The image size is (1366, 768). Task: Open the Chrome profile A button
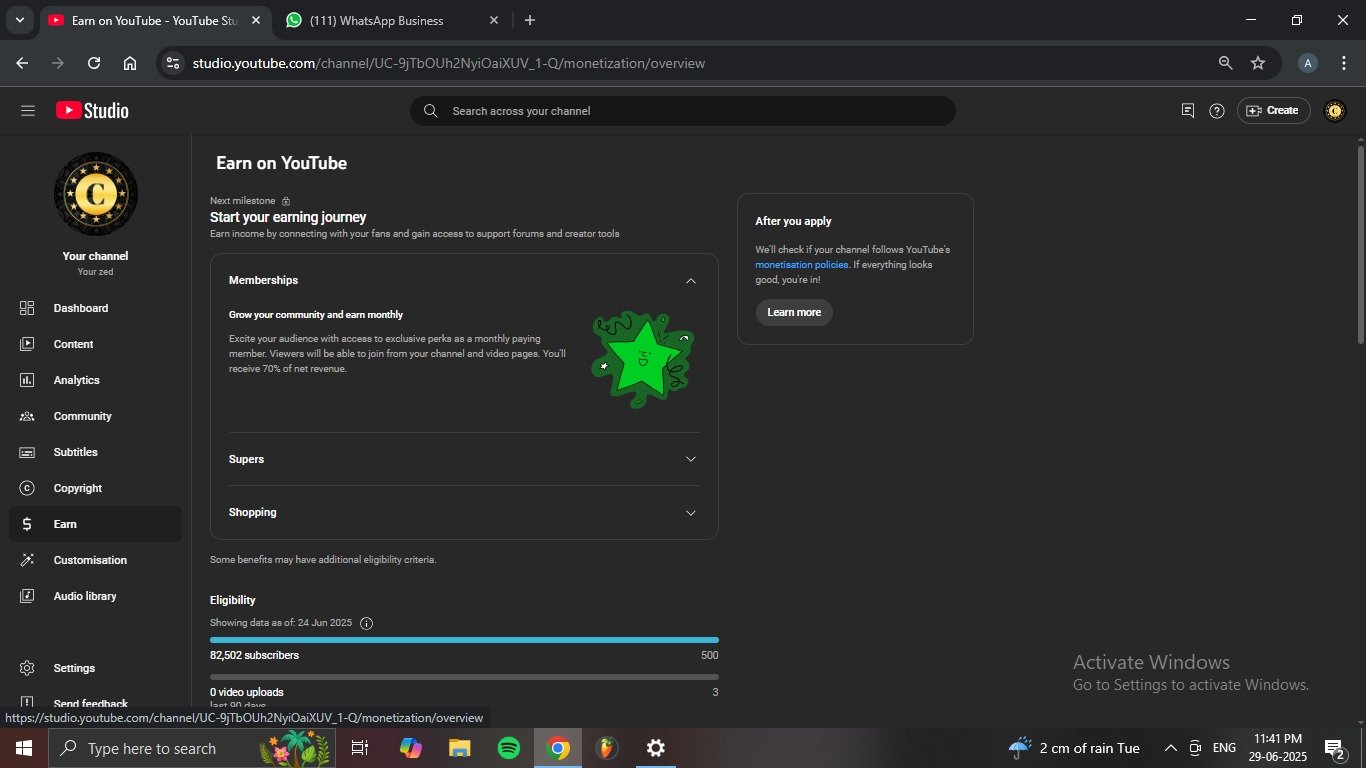[1307, 63]
